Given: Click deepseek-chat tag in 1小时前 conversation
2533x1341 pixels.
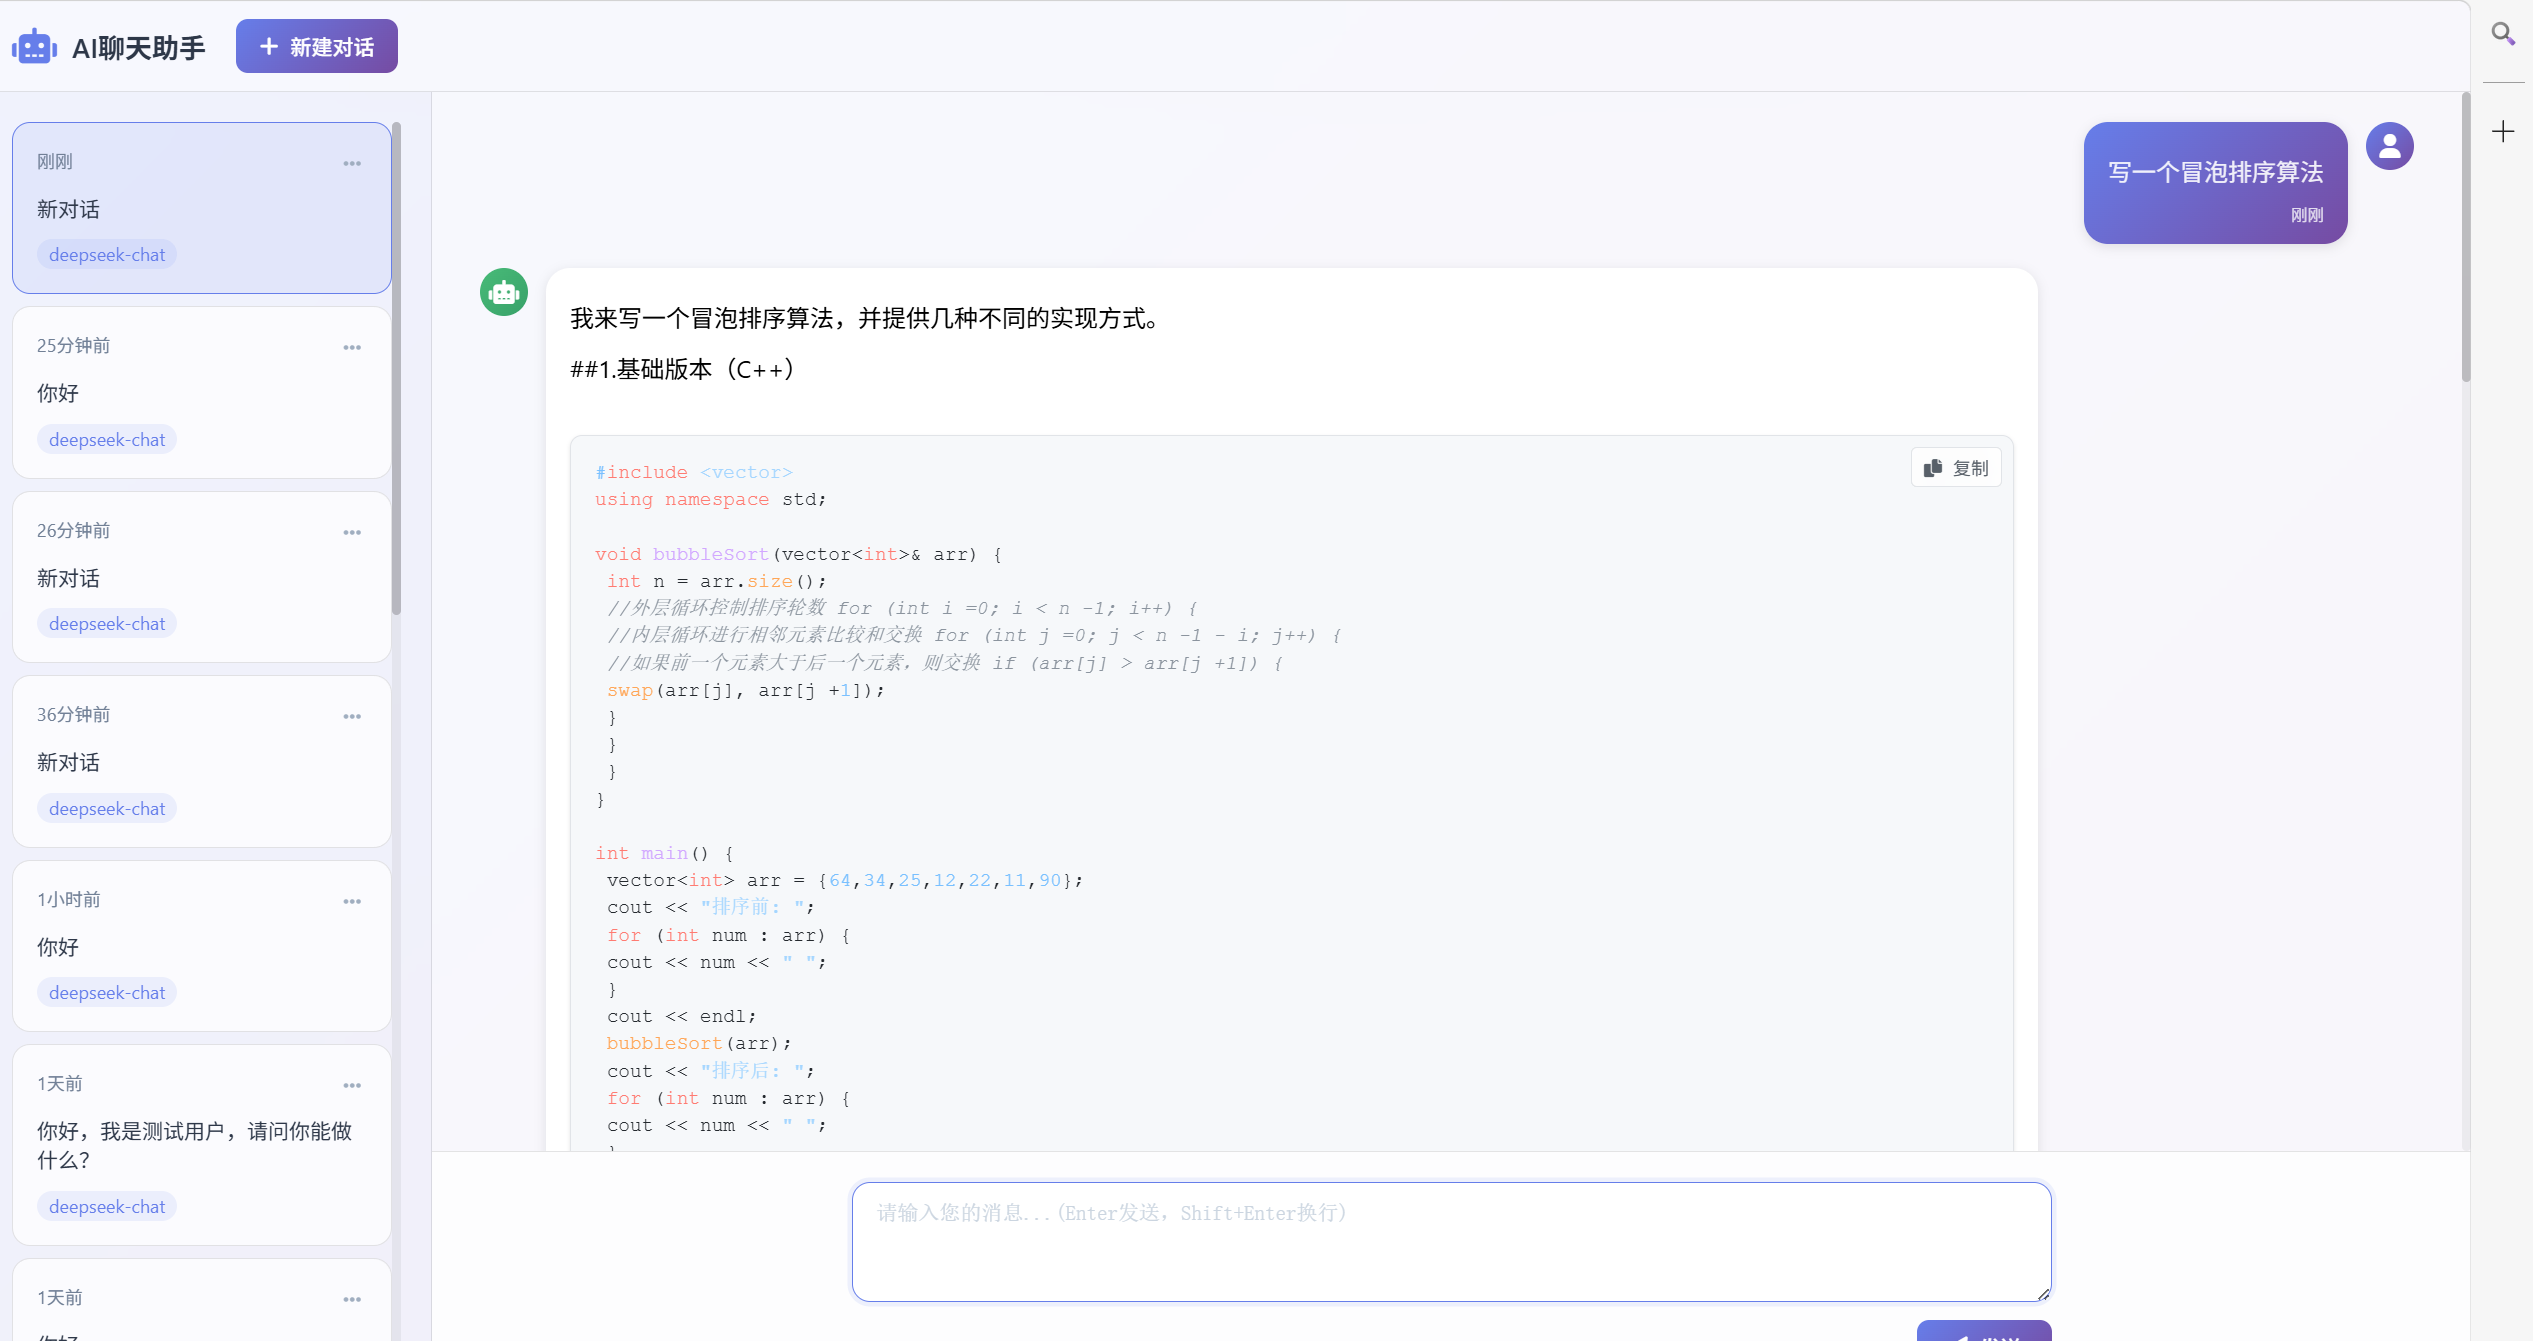Looking at the screenshot, I should (107, 992).
